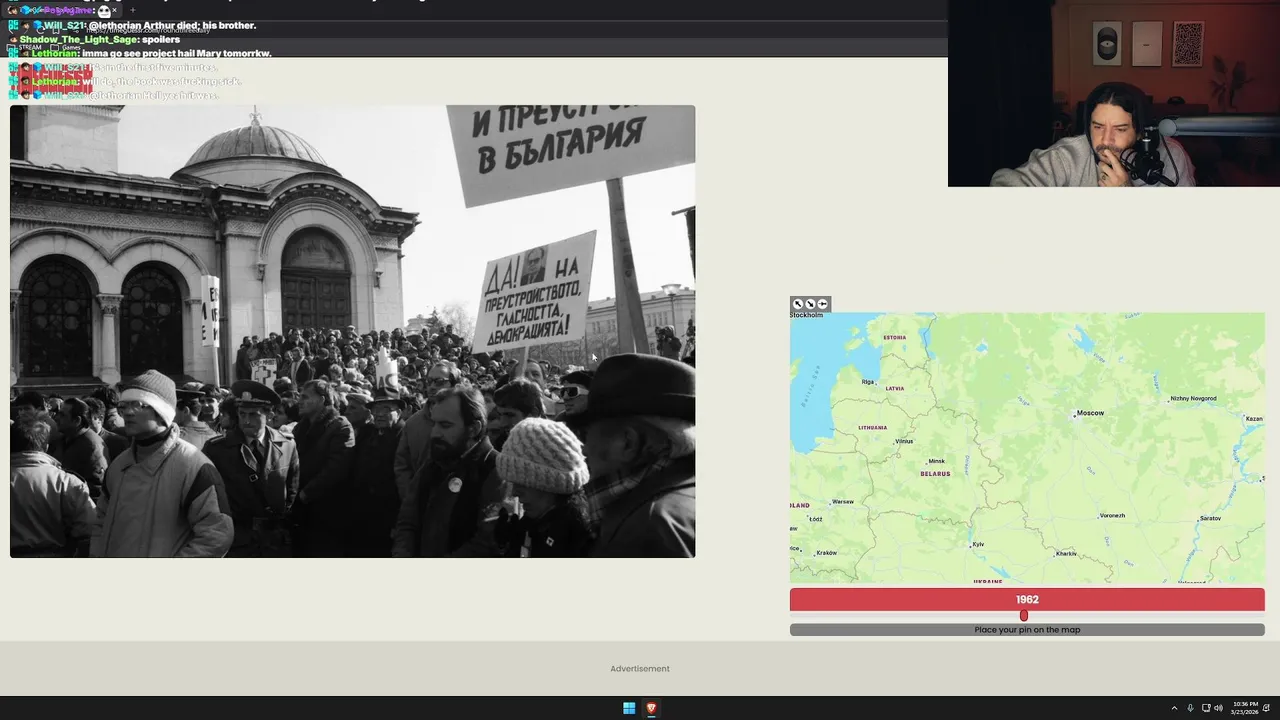
Task: Click the year slider handle below 1962
Action: tap(1023, 616)
